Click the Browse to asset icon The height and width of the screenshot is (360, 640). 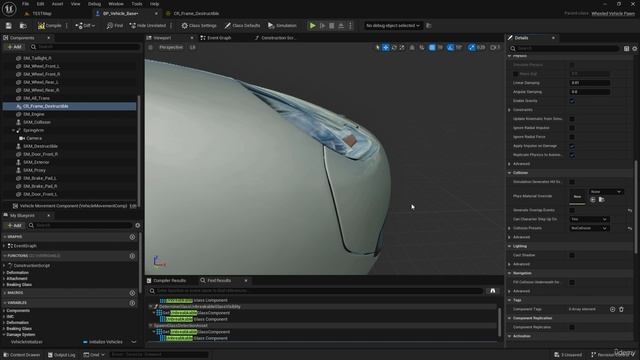click(x=23, y=26)
